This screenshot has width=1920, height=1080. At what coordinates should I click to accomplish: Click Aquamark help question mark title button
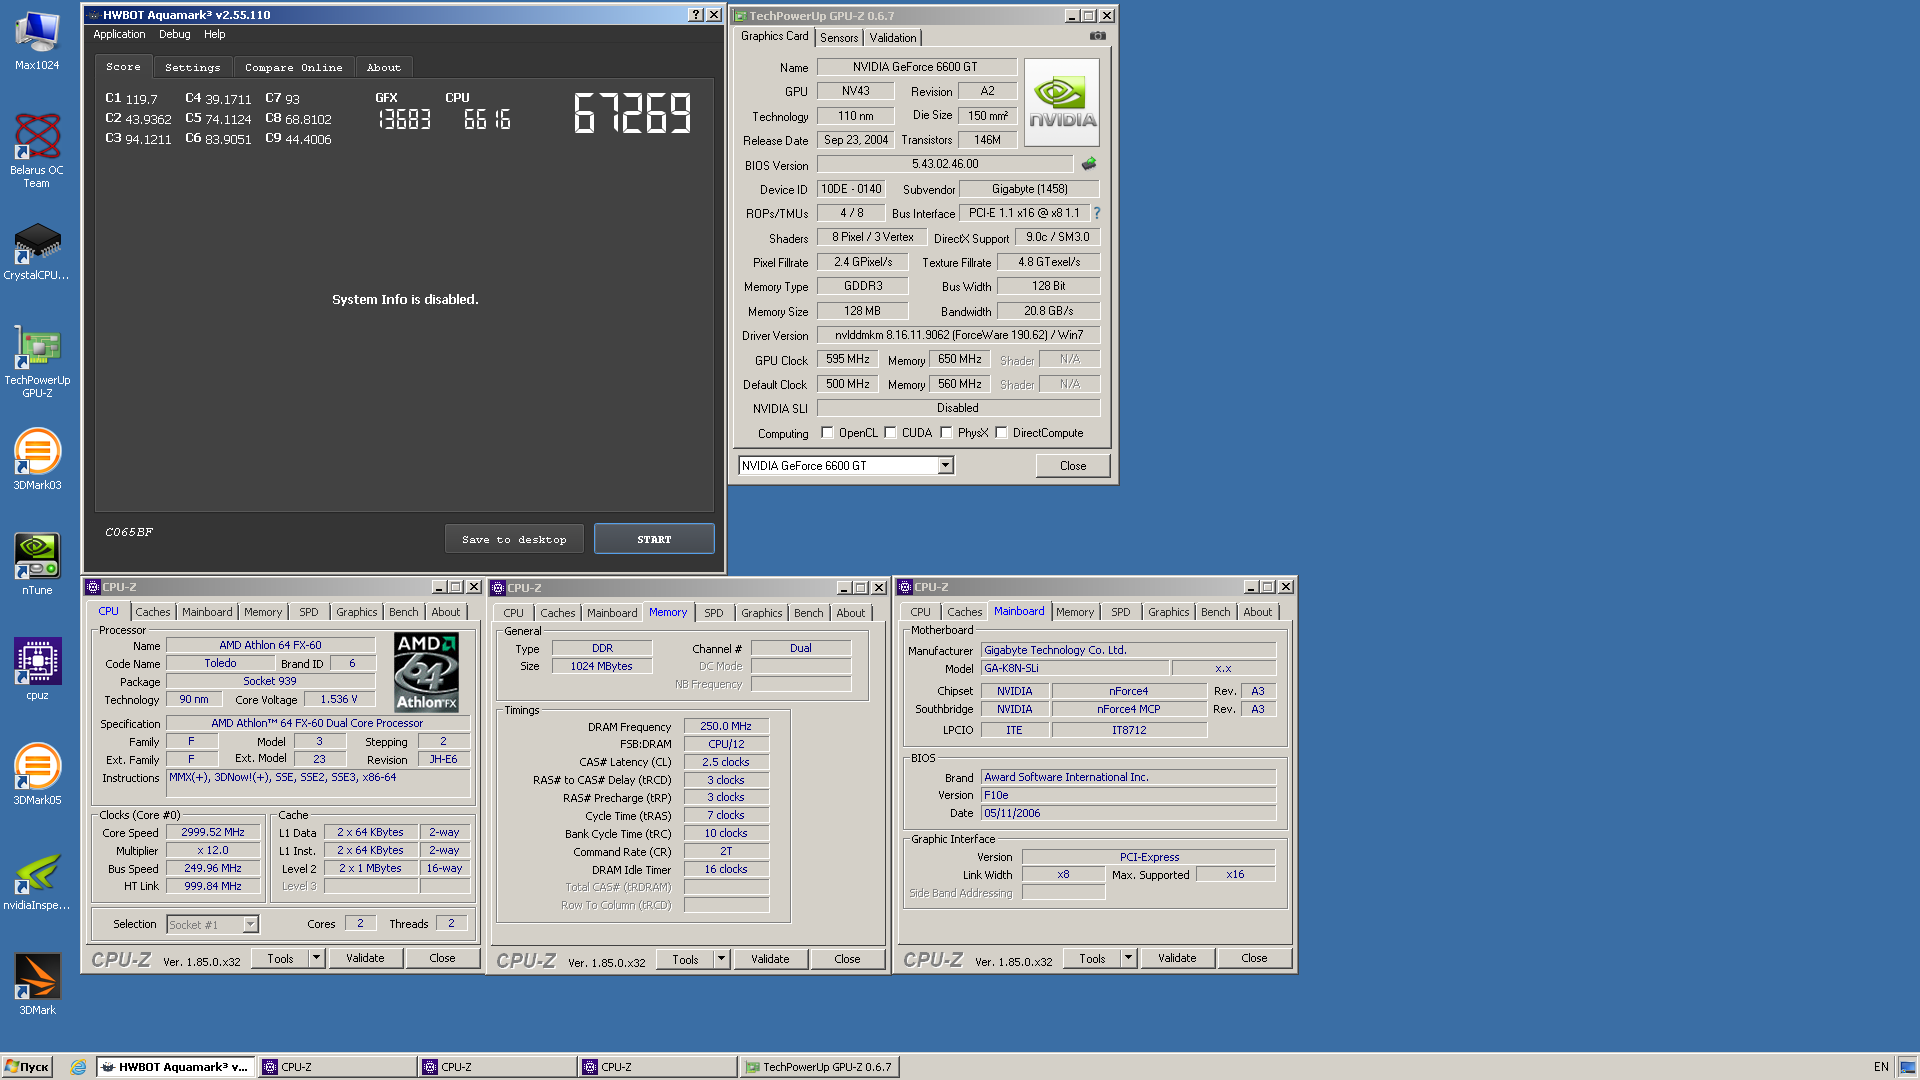(696, 15)
